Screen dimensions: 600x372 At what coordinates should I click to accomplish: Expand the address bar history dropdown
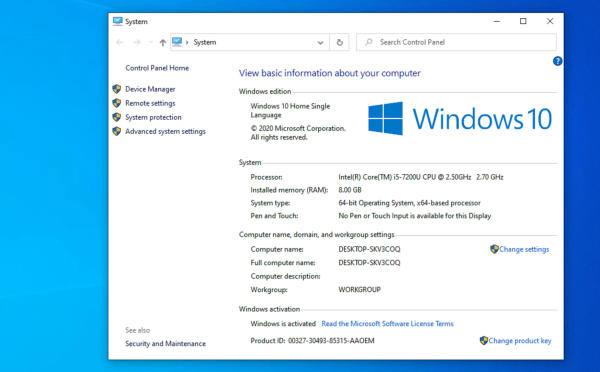pos(320,43)
